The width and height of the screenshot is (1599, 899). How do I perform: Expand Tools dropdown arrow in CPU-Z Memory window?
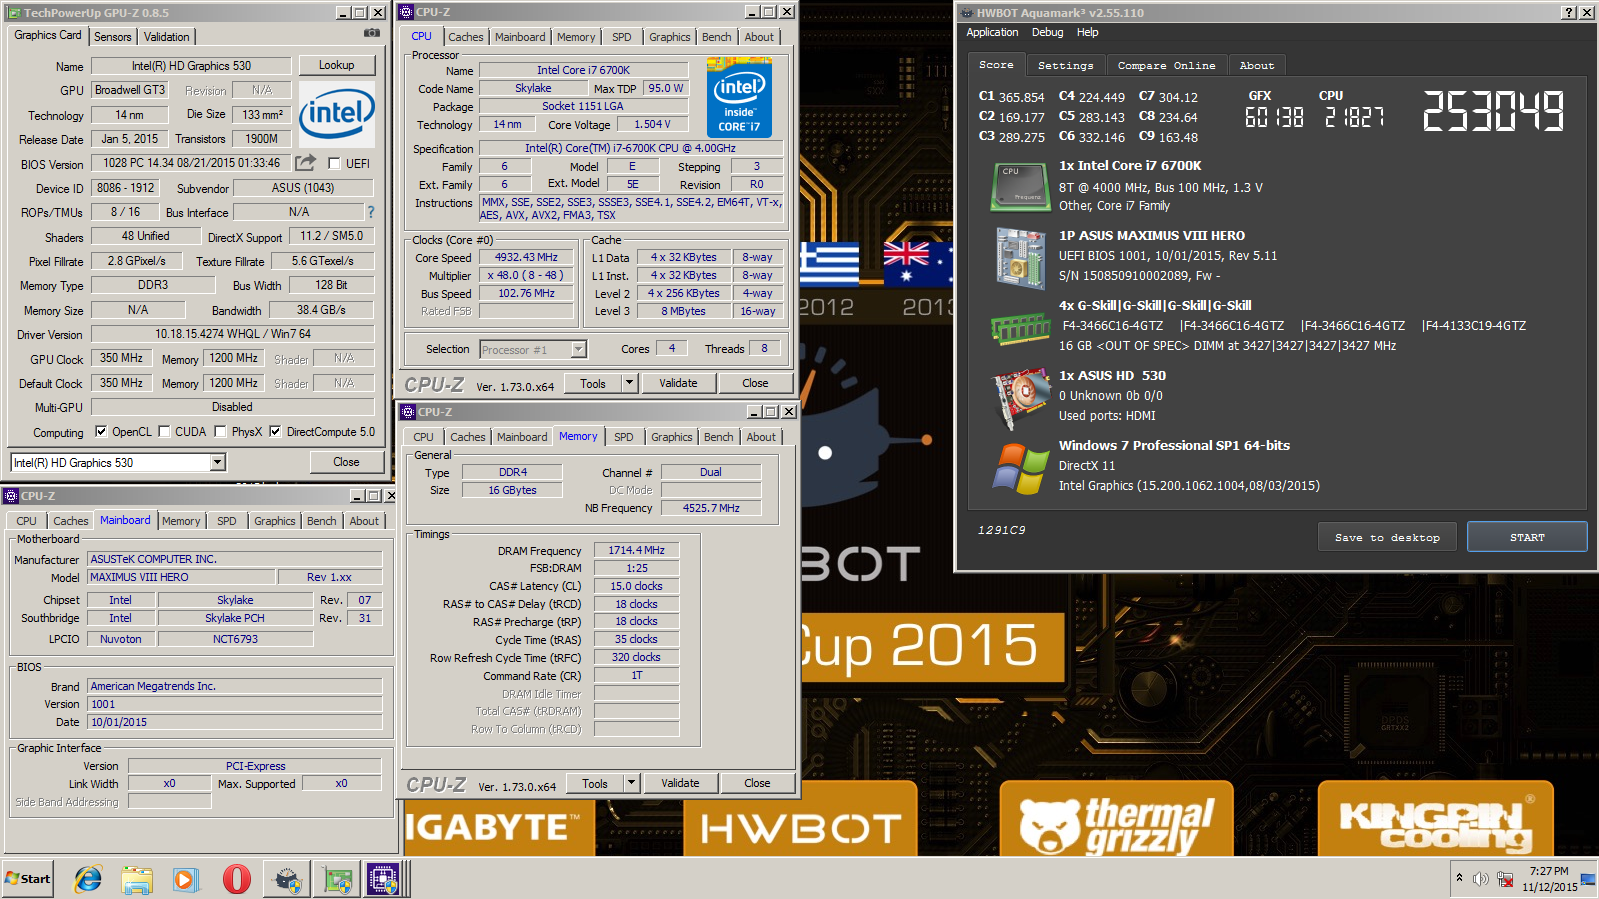coord(631,783)
